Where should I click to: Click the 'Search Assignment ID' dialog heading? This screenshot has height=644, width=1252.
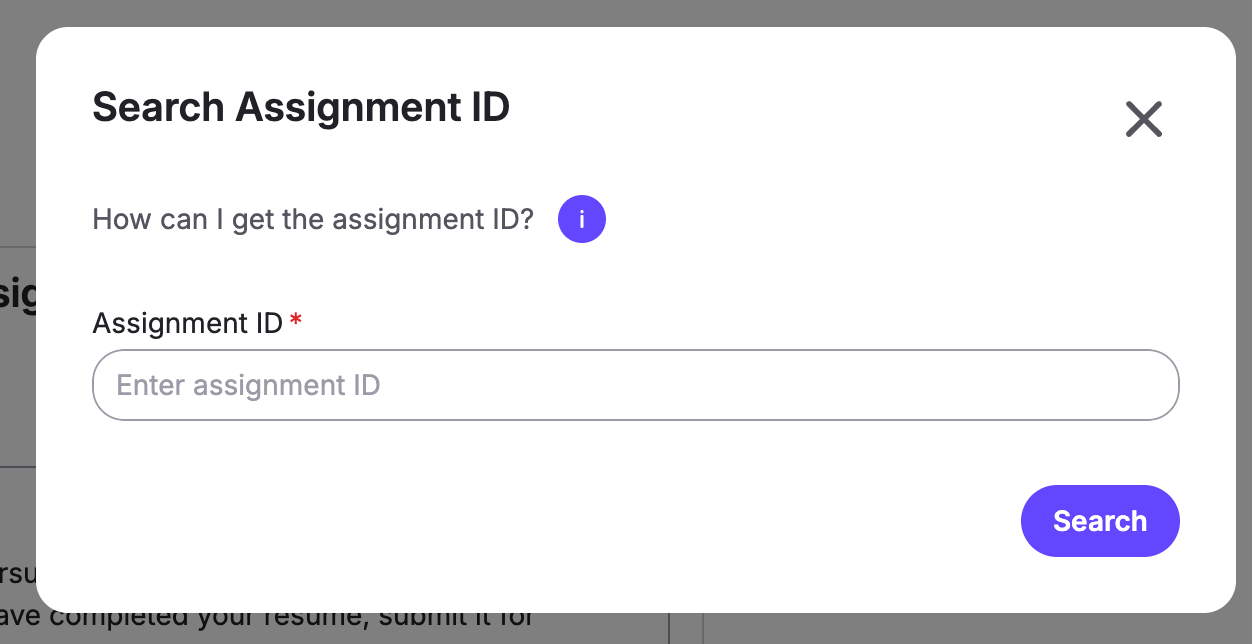click(301, 107)
